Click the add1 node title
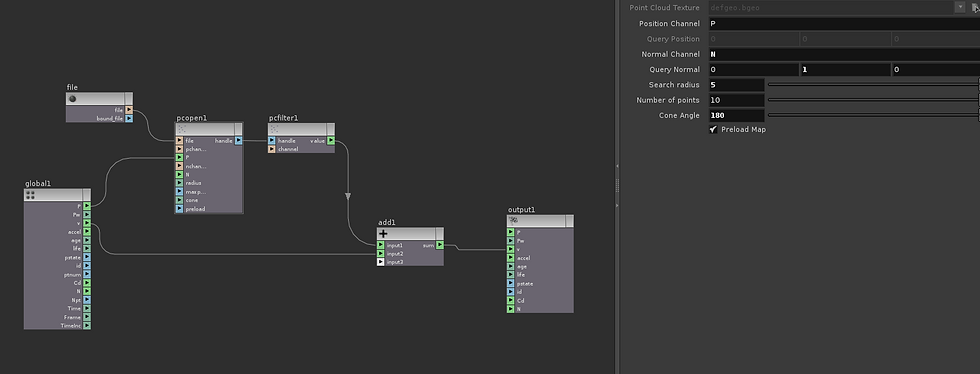The width and height of the screenshot is (980, 374). pos(387,223)
